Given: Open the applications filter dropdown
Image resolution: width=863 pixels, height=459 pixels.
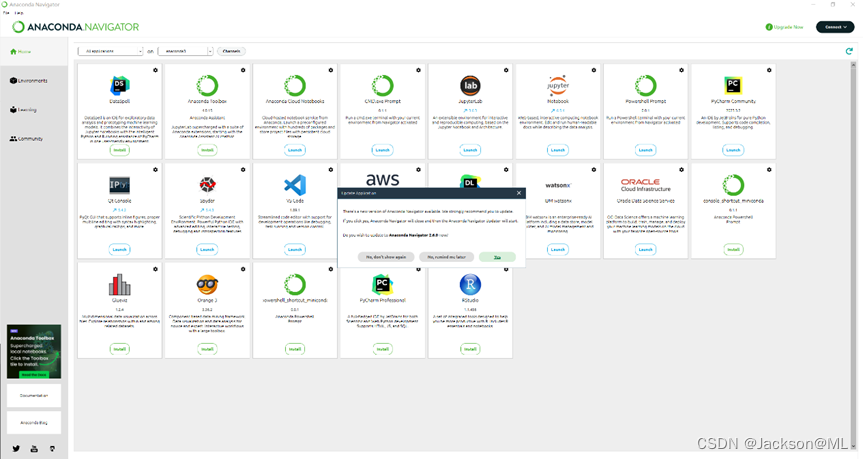Looking at the screenshot, I should 110,51.
